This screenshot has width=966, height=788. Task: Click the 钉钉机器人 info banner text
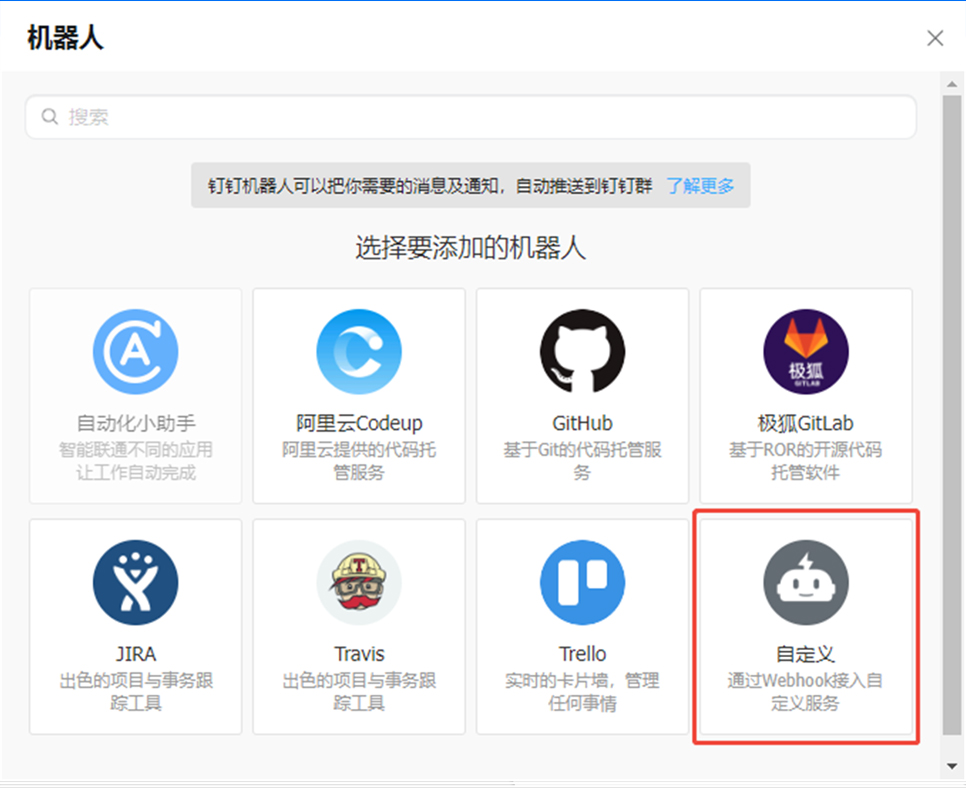pos(429,185)
